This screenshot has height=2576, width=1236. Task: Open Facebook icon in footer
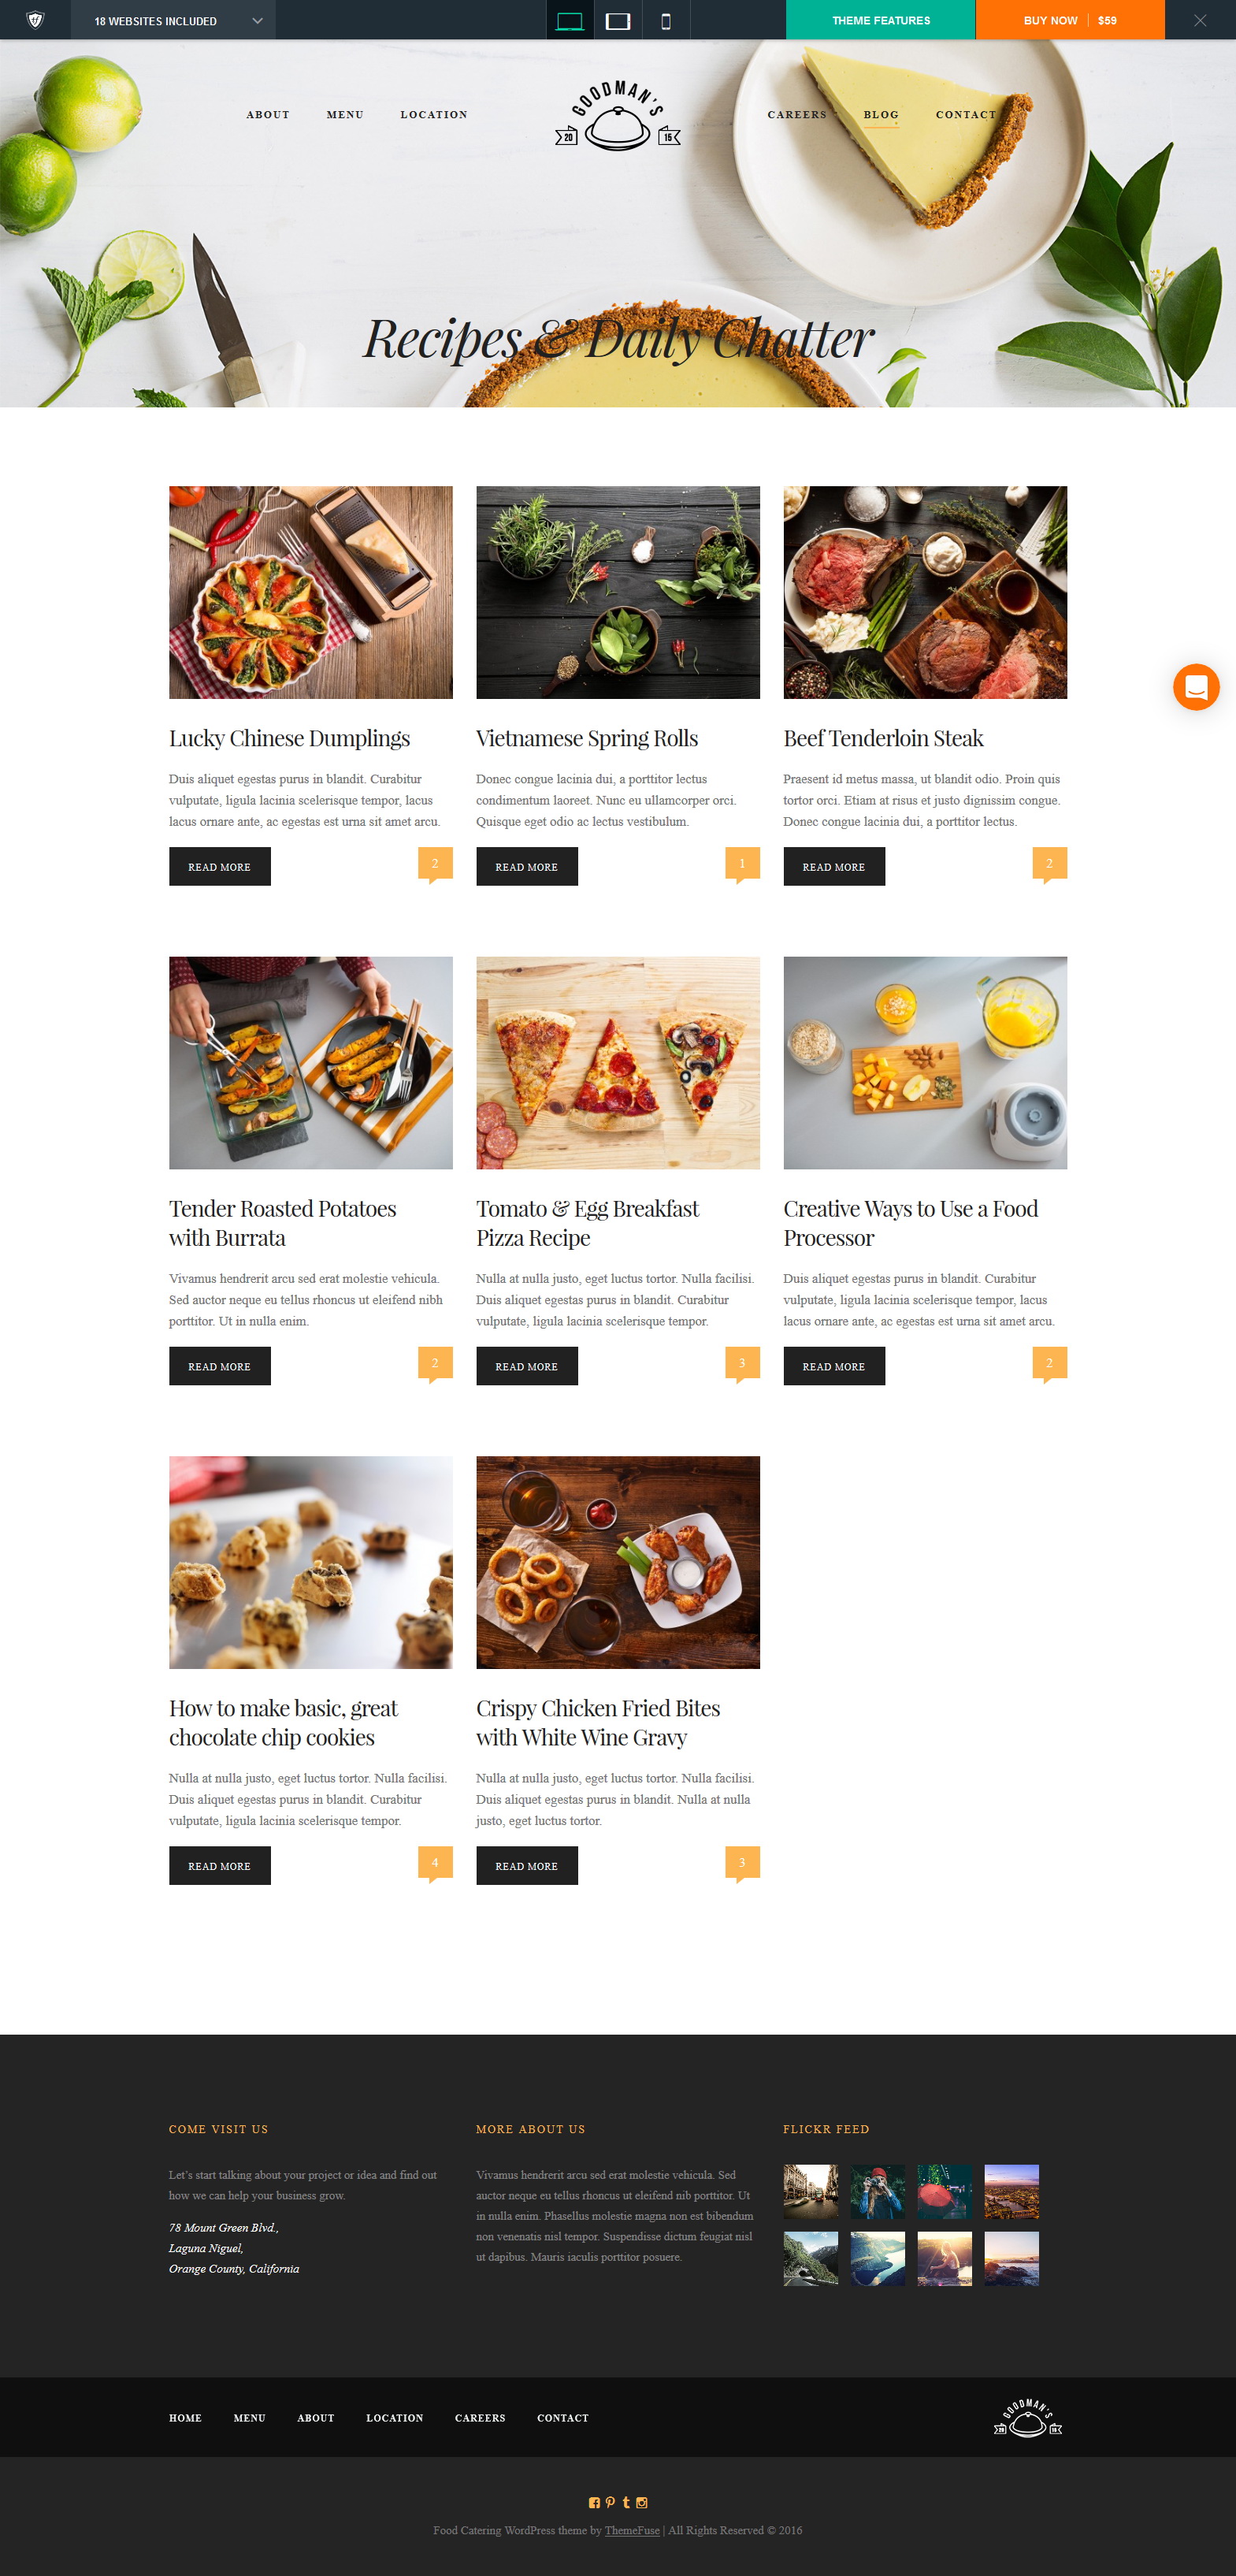pos(594,2502)
